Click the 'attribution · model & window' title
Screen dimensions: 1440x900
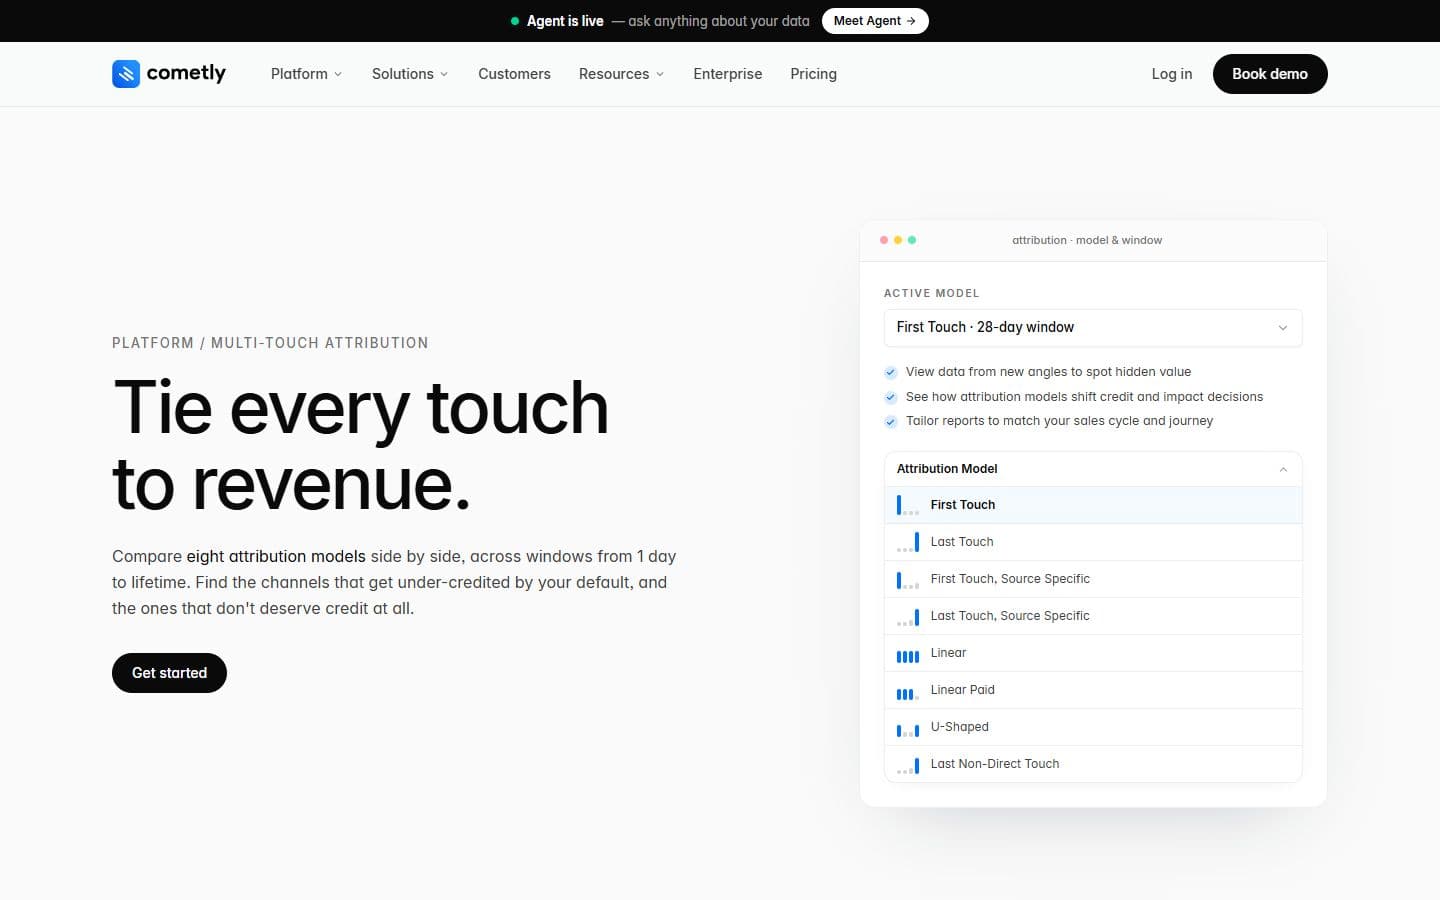click(1087, 240)
